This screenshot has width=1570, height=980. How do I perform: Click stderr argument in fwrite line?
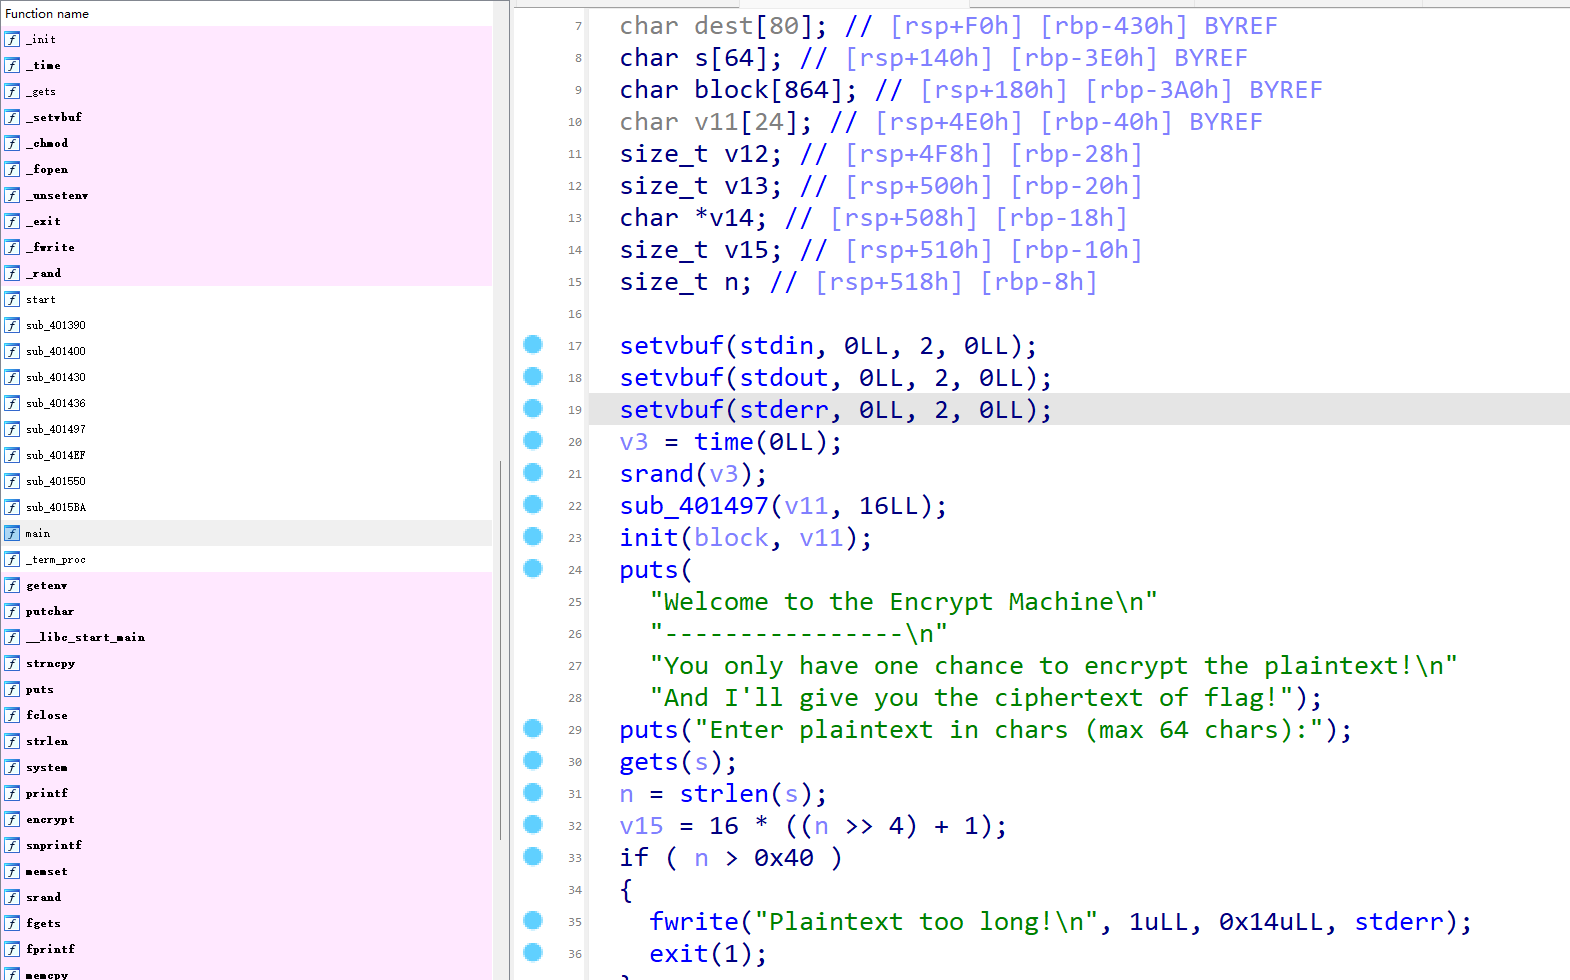point(1399,922)
